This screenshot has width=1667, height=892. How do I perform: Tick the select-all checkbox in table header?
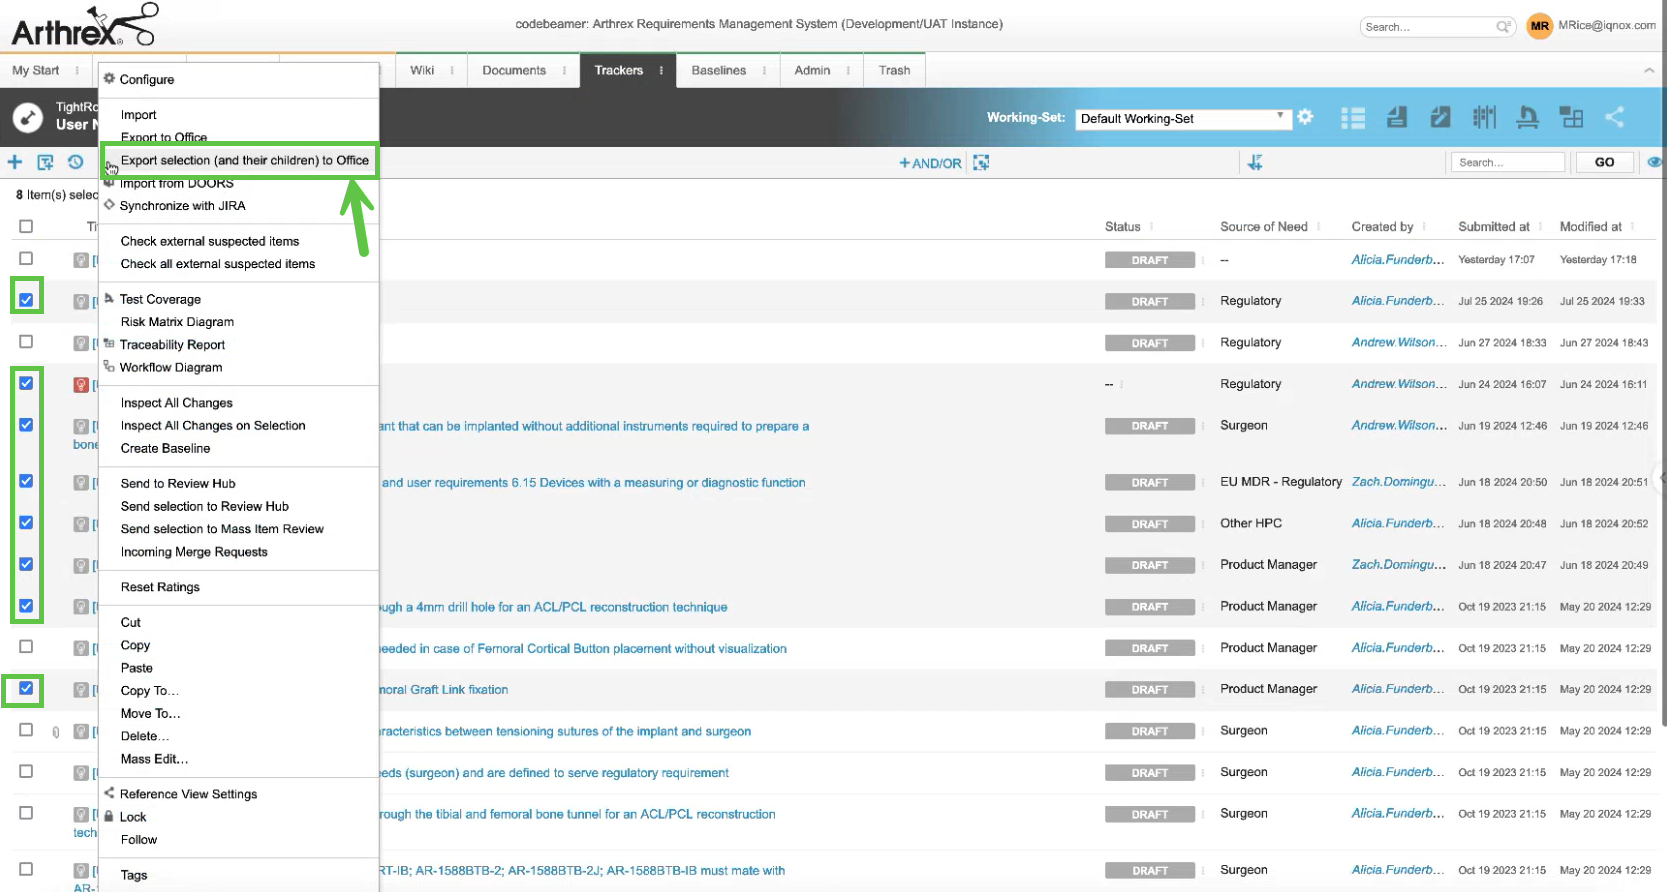point(26,226)
